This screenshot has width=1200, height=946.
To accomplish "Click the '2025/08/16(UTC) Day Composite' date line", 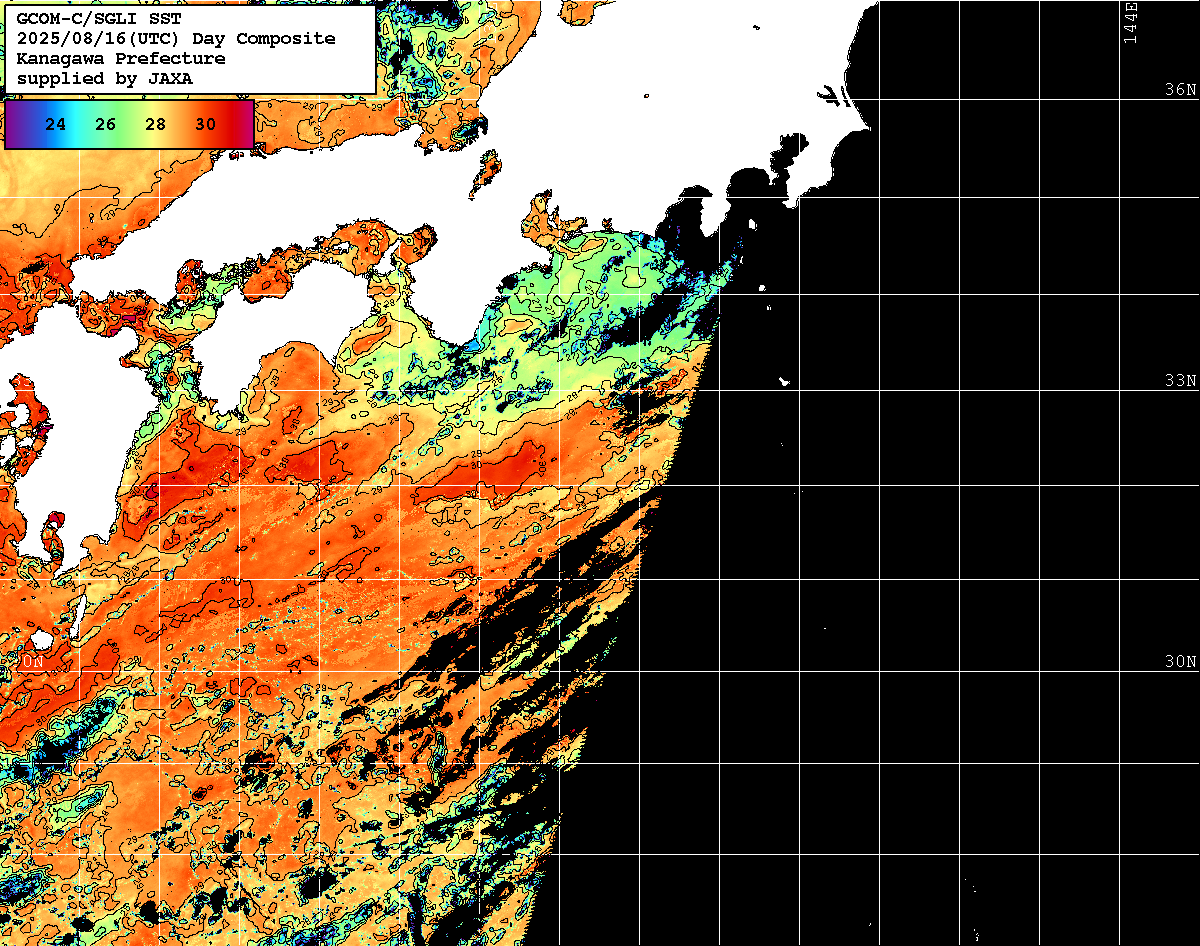I will (176, 39).
